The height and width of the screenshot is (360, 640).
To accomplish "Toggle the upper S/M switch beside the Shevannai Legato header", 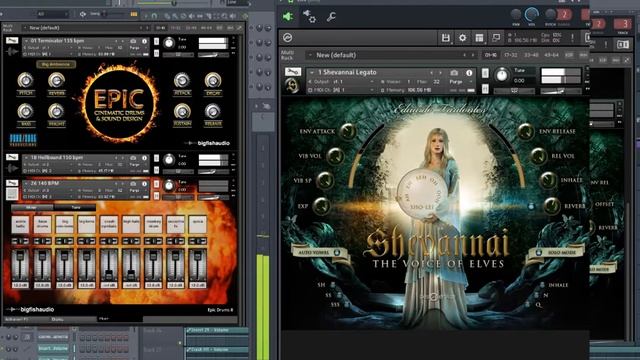I will 485,73.
